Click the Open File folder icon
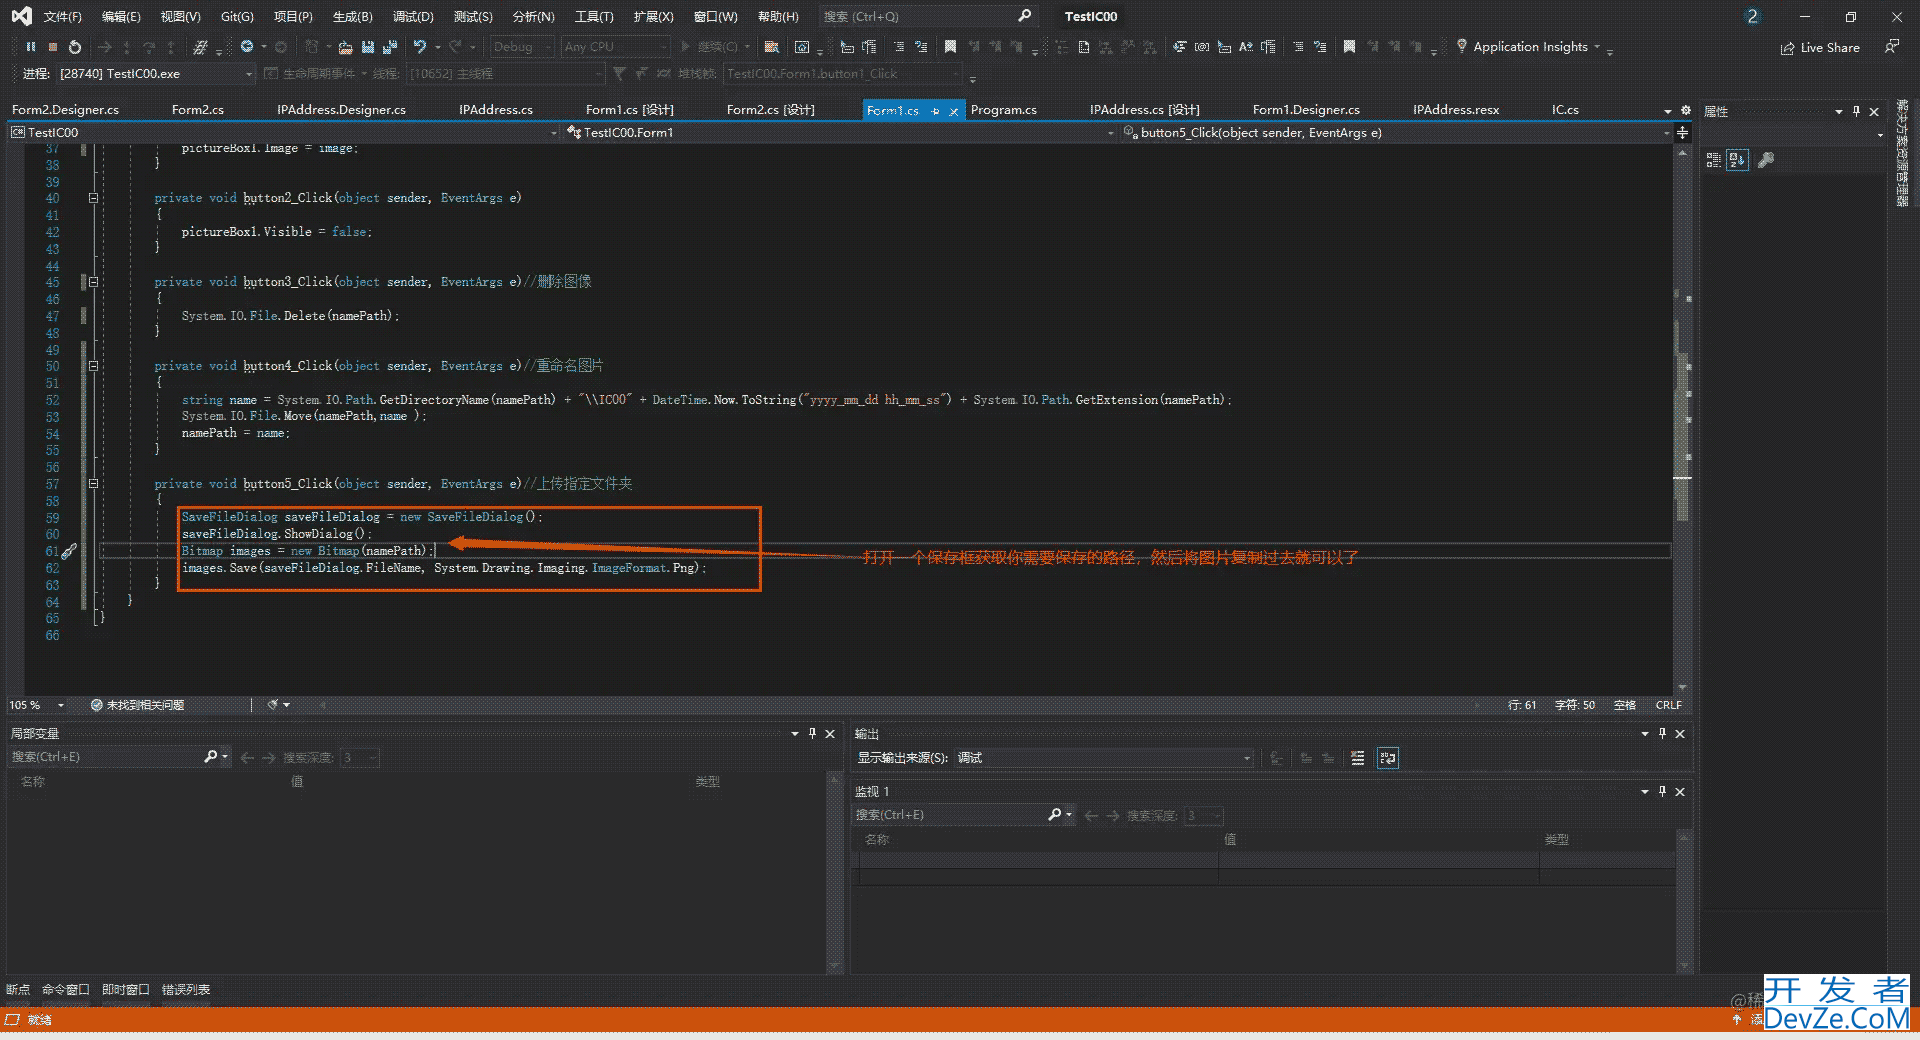 click(345, 47)
